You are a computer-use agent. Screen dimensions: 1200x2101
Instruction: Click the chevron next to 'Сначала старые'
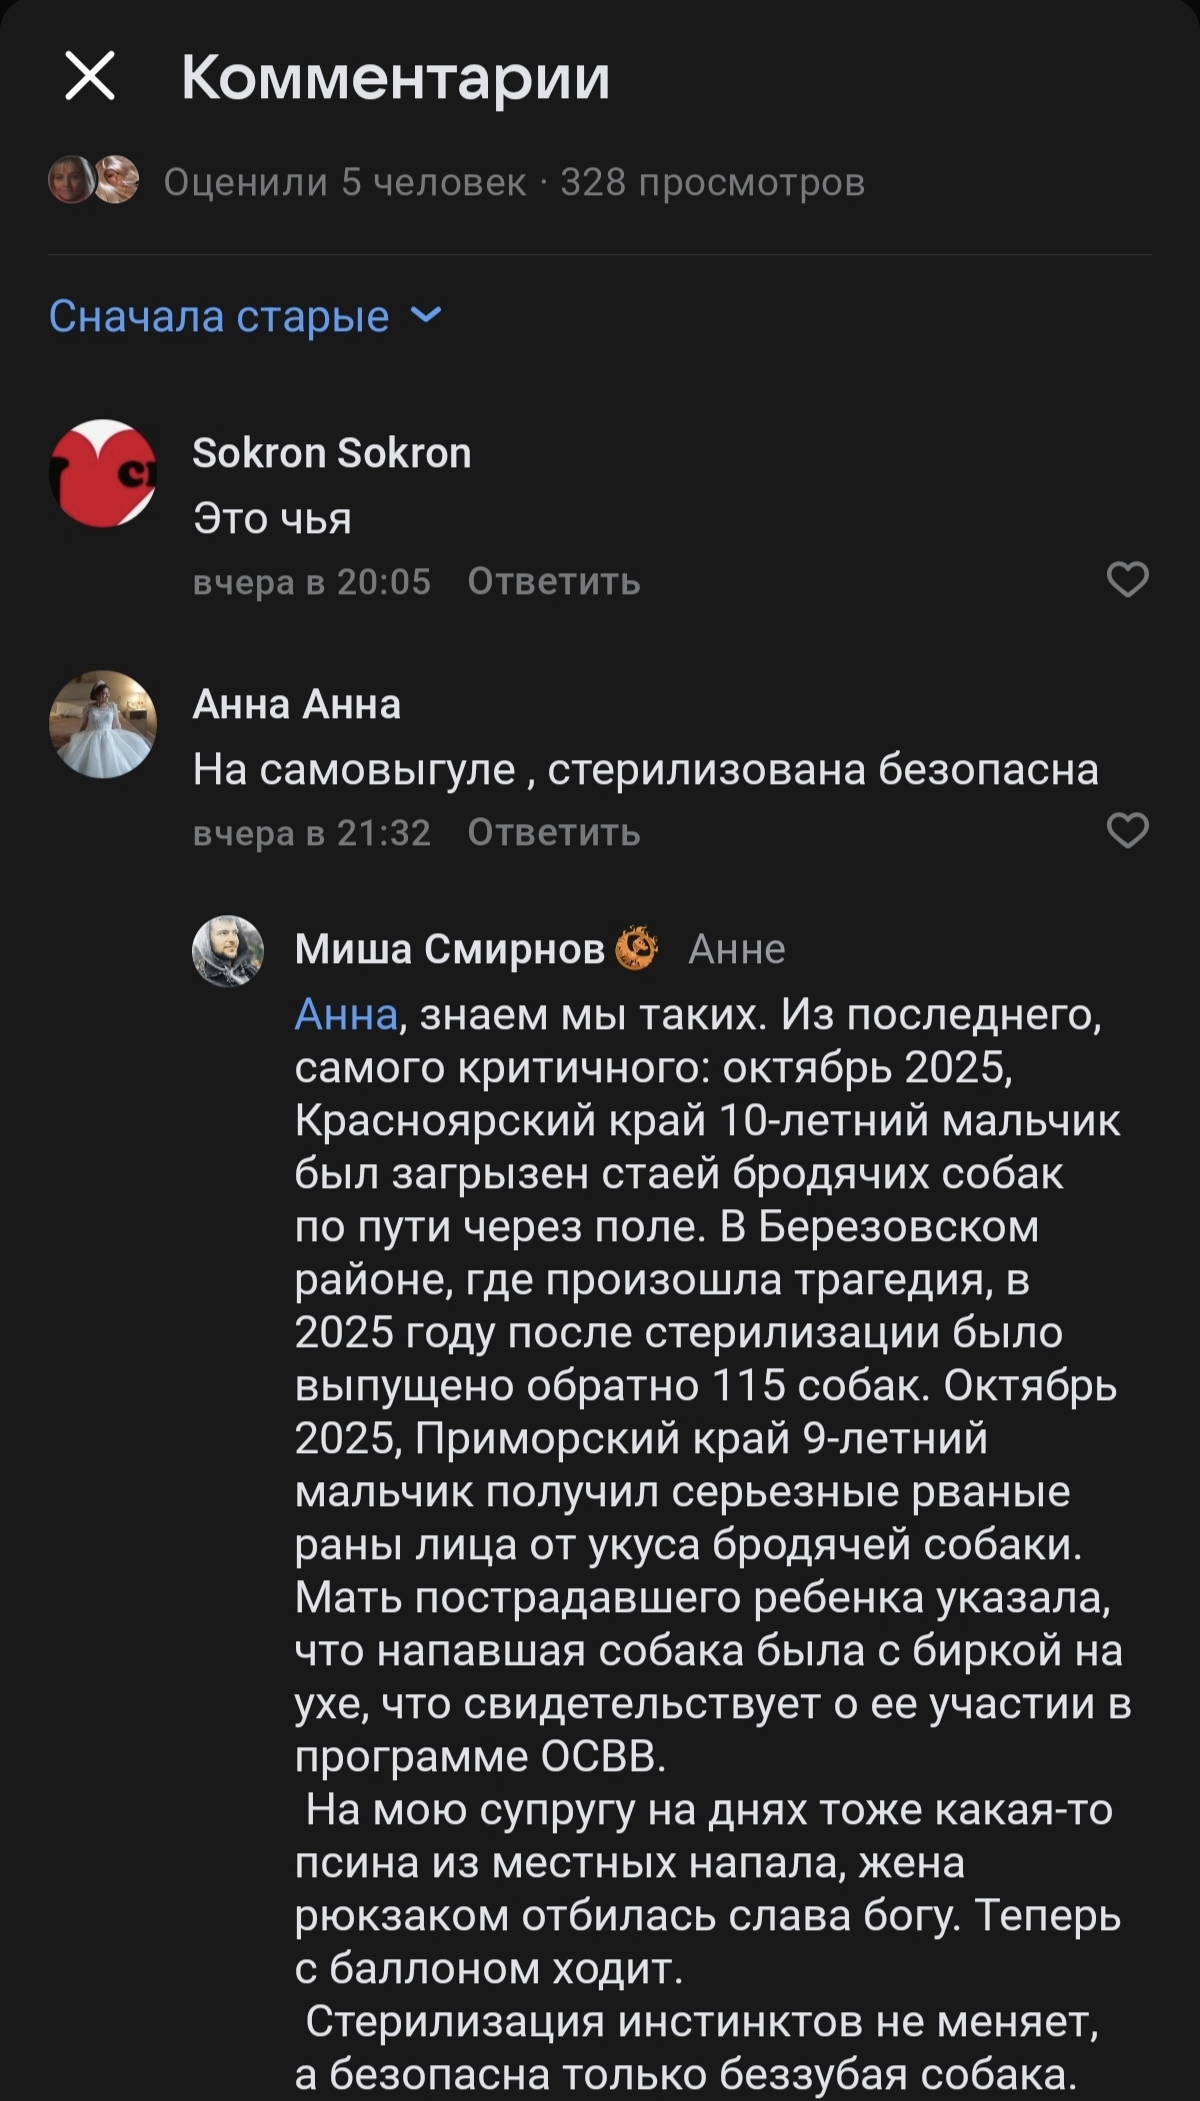pos(427,315)
